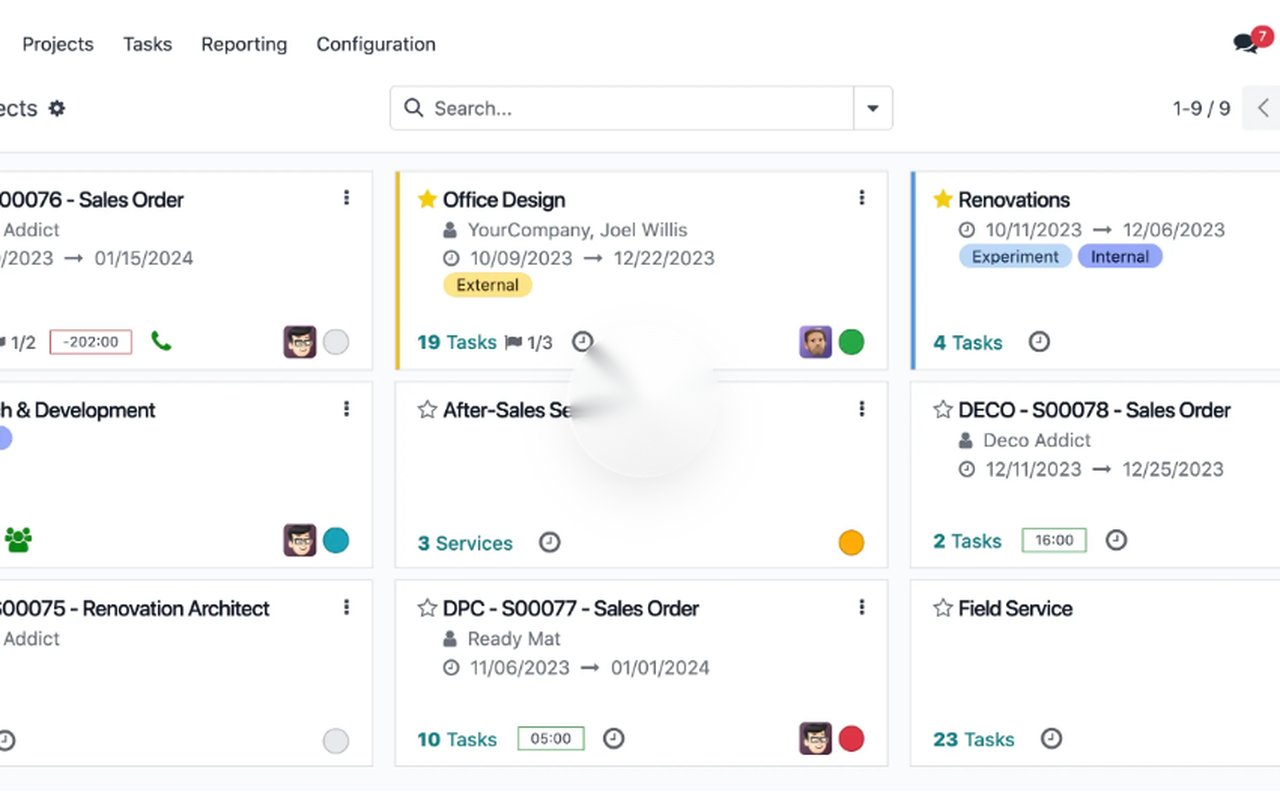The image size is (1280, 800).
Task: Open the Configuration menu
Action: 376,44
